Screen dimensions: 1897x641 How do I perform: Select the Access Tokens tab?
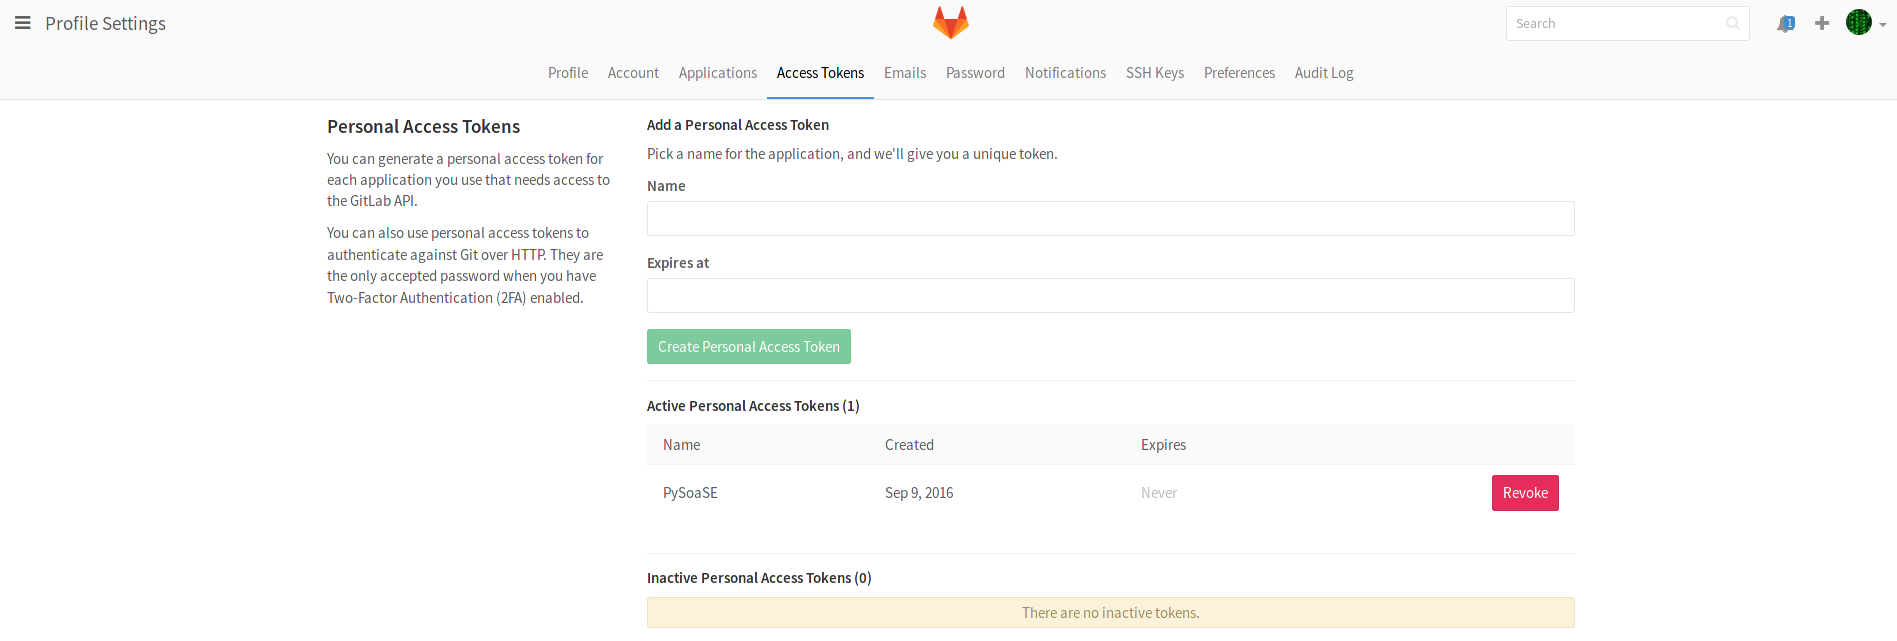[x=820, y=73]
